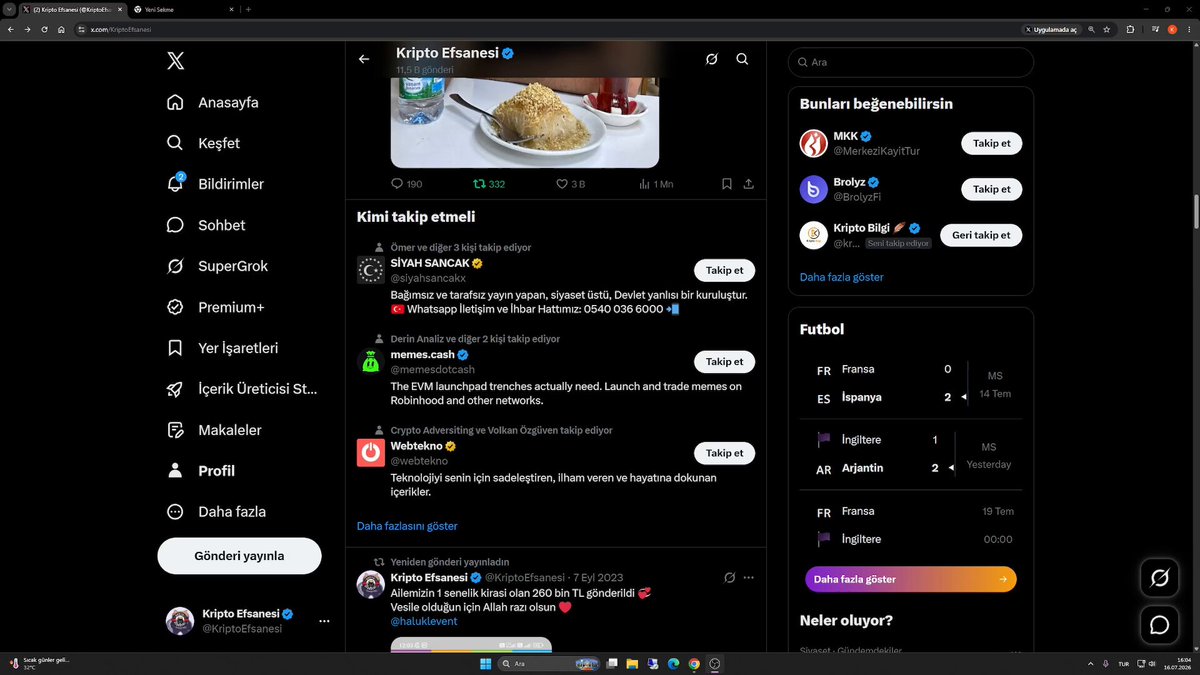Click the share icon on dessert post

749,184
